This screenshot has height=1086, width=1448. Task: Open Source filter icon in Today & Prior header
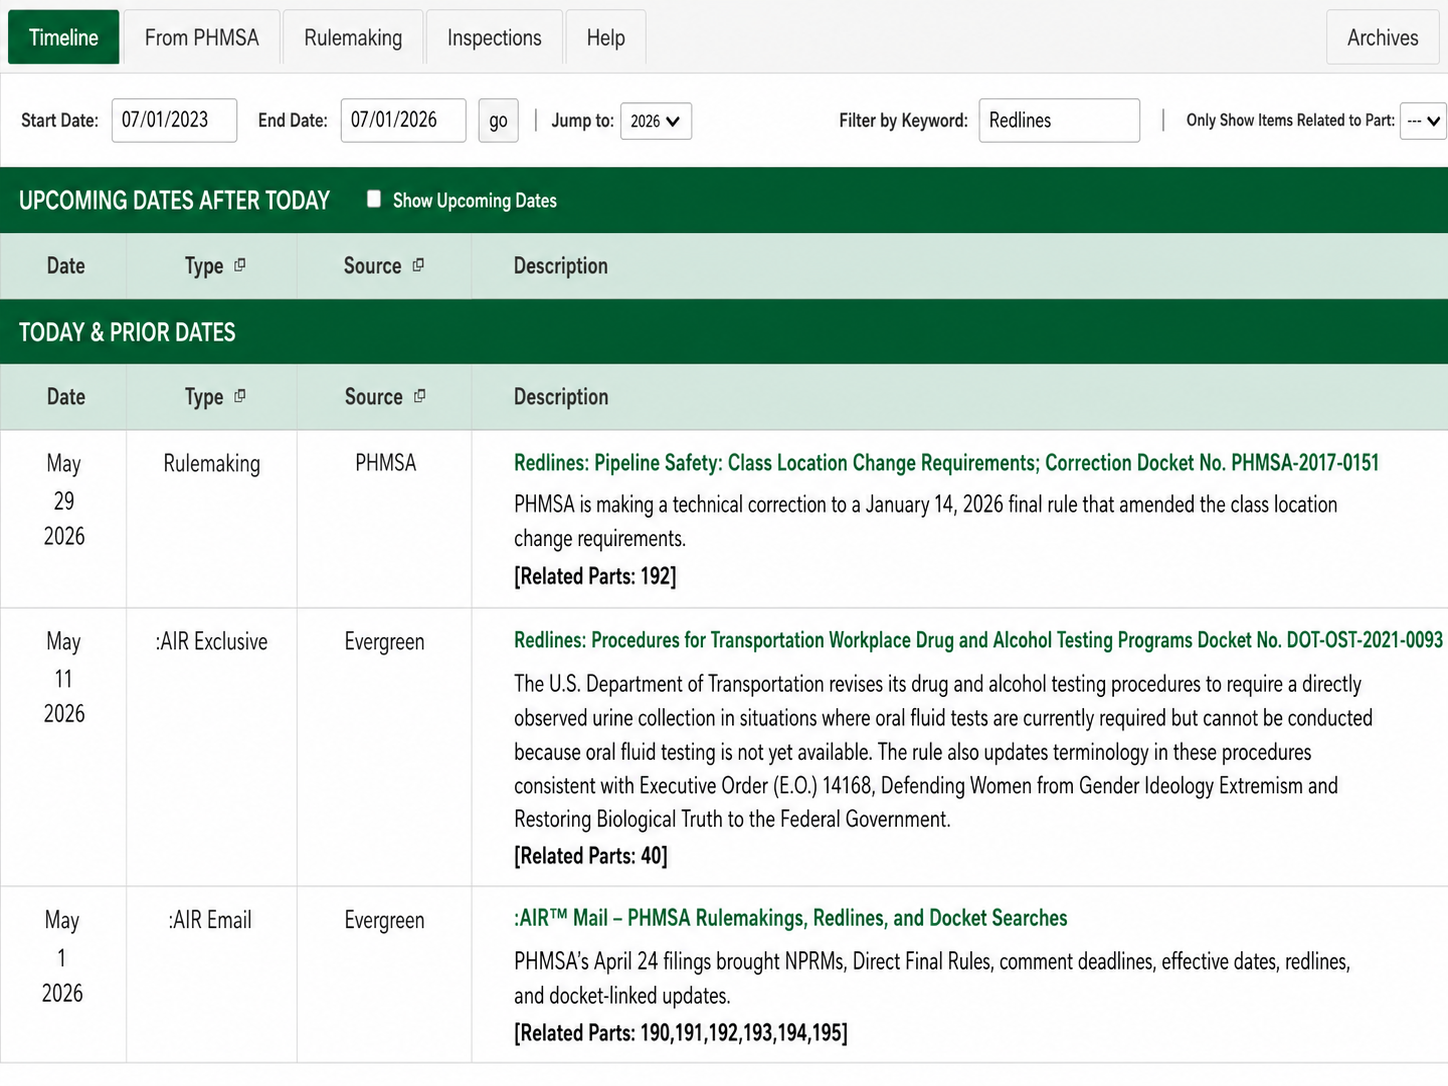pos(419,396)
